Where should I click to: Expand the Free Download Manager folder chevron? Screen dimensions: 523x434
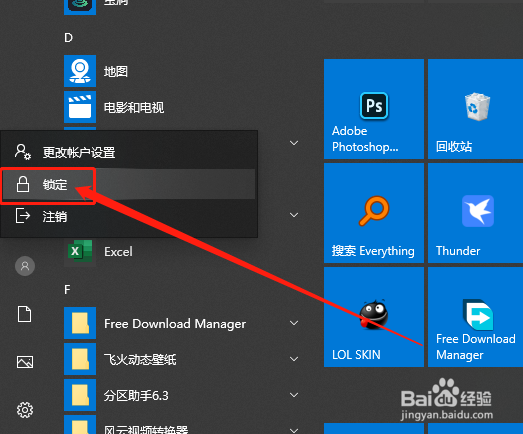point(294,323)
